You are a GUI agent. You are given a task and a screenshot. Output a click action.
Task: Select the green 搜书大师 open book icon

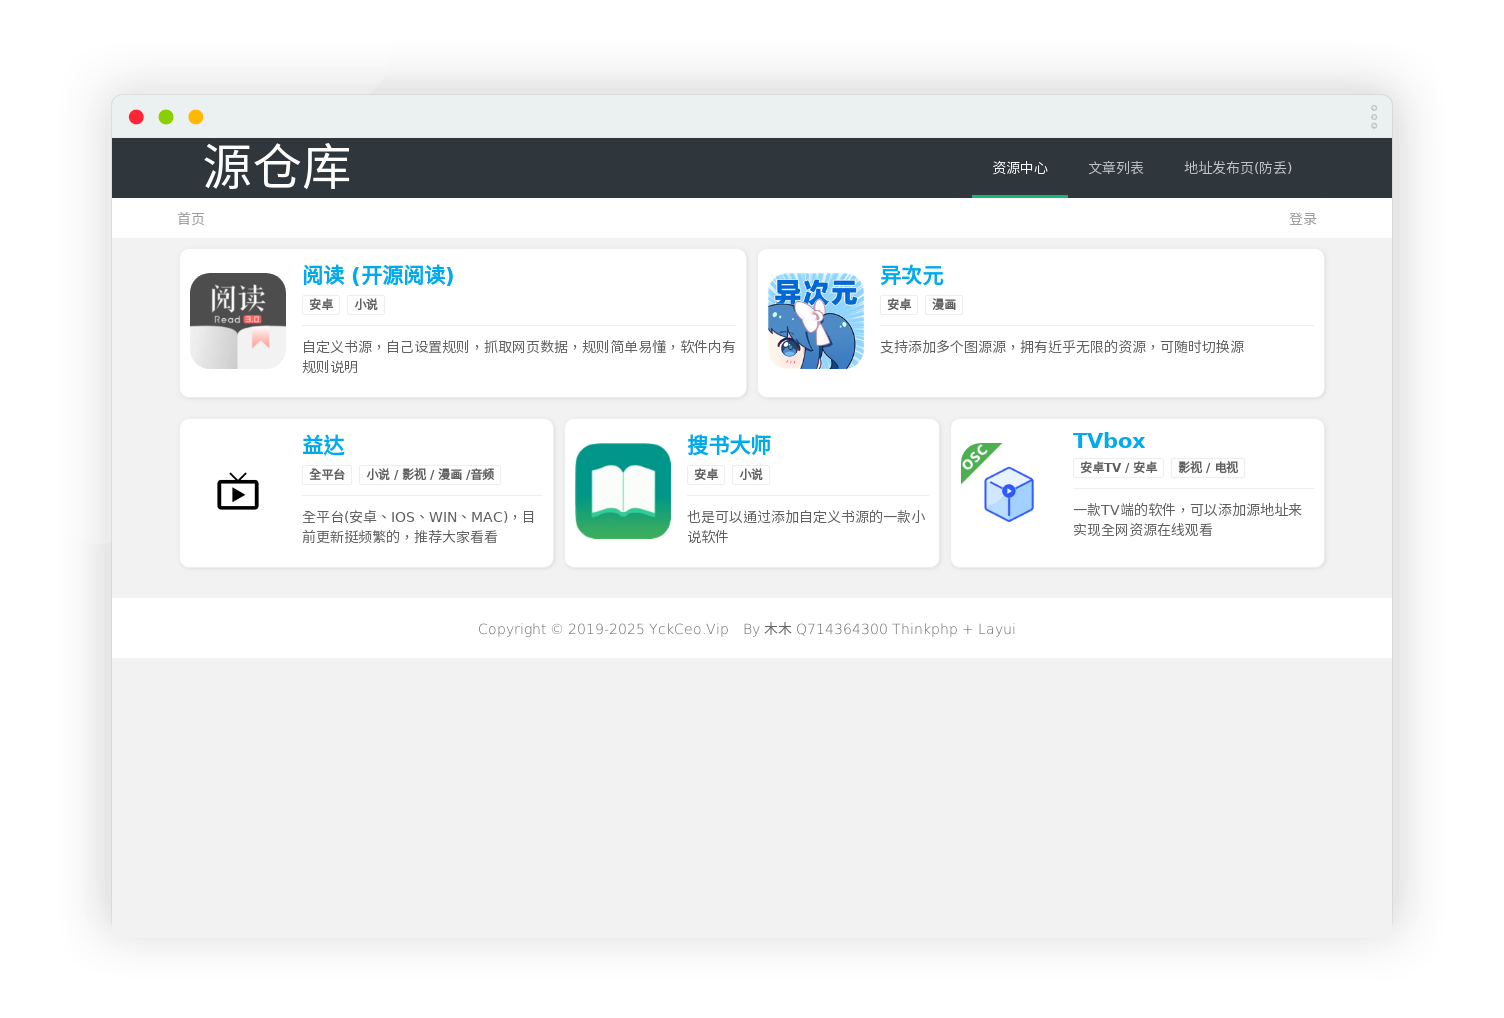click(x=623, y=491)
